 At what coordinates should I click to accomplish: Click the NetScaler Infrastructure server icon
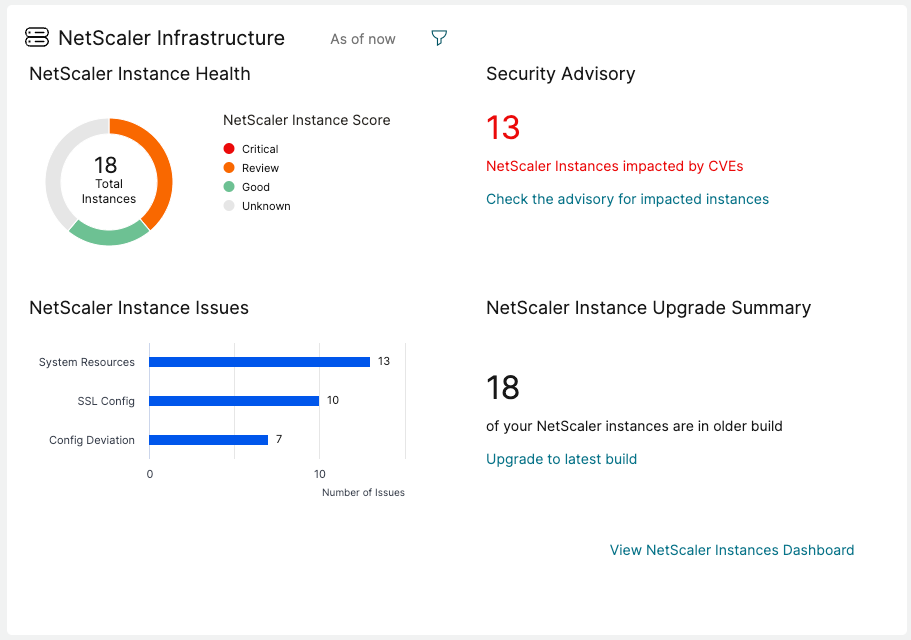37,37
